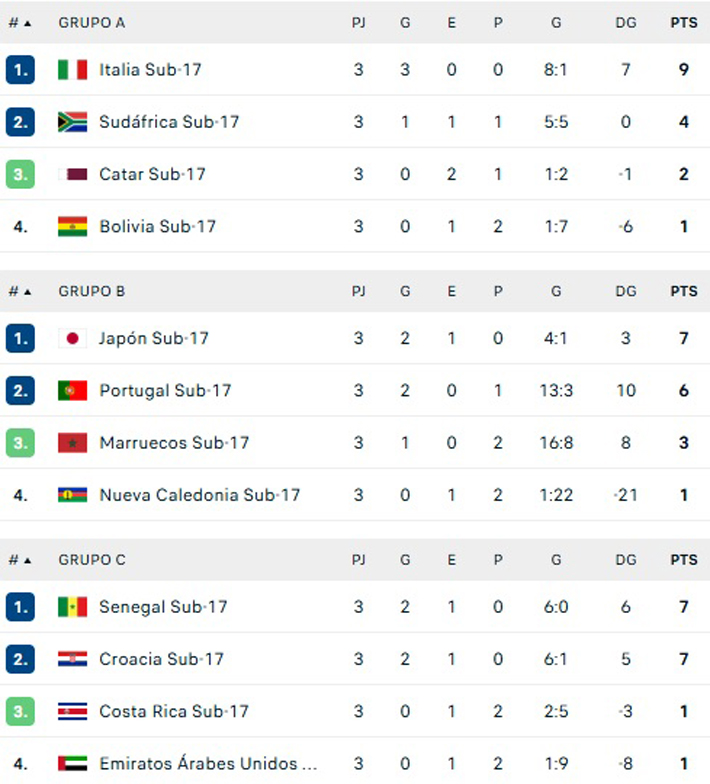
Task: Click the Morocco flag icon
Action: [73, 442]
